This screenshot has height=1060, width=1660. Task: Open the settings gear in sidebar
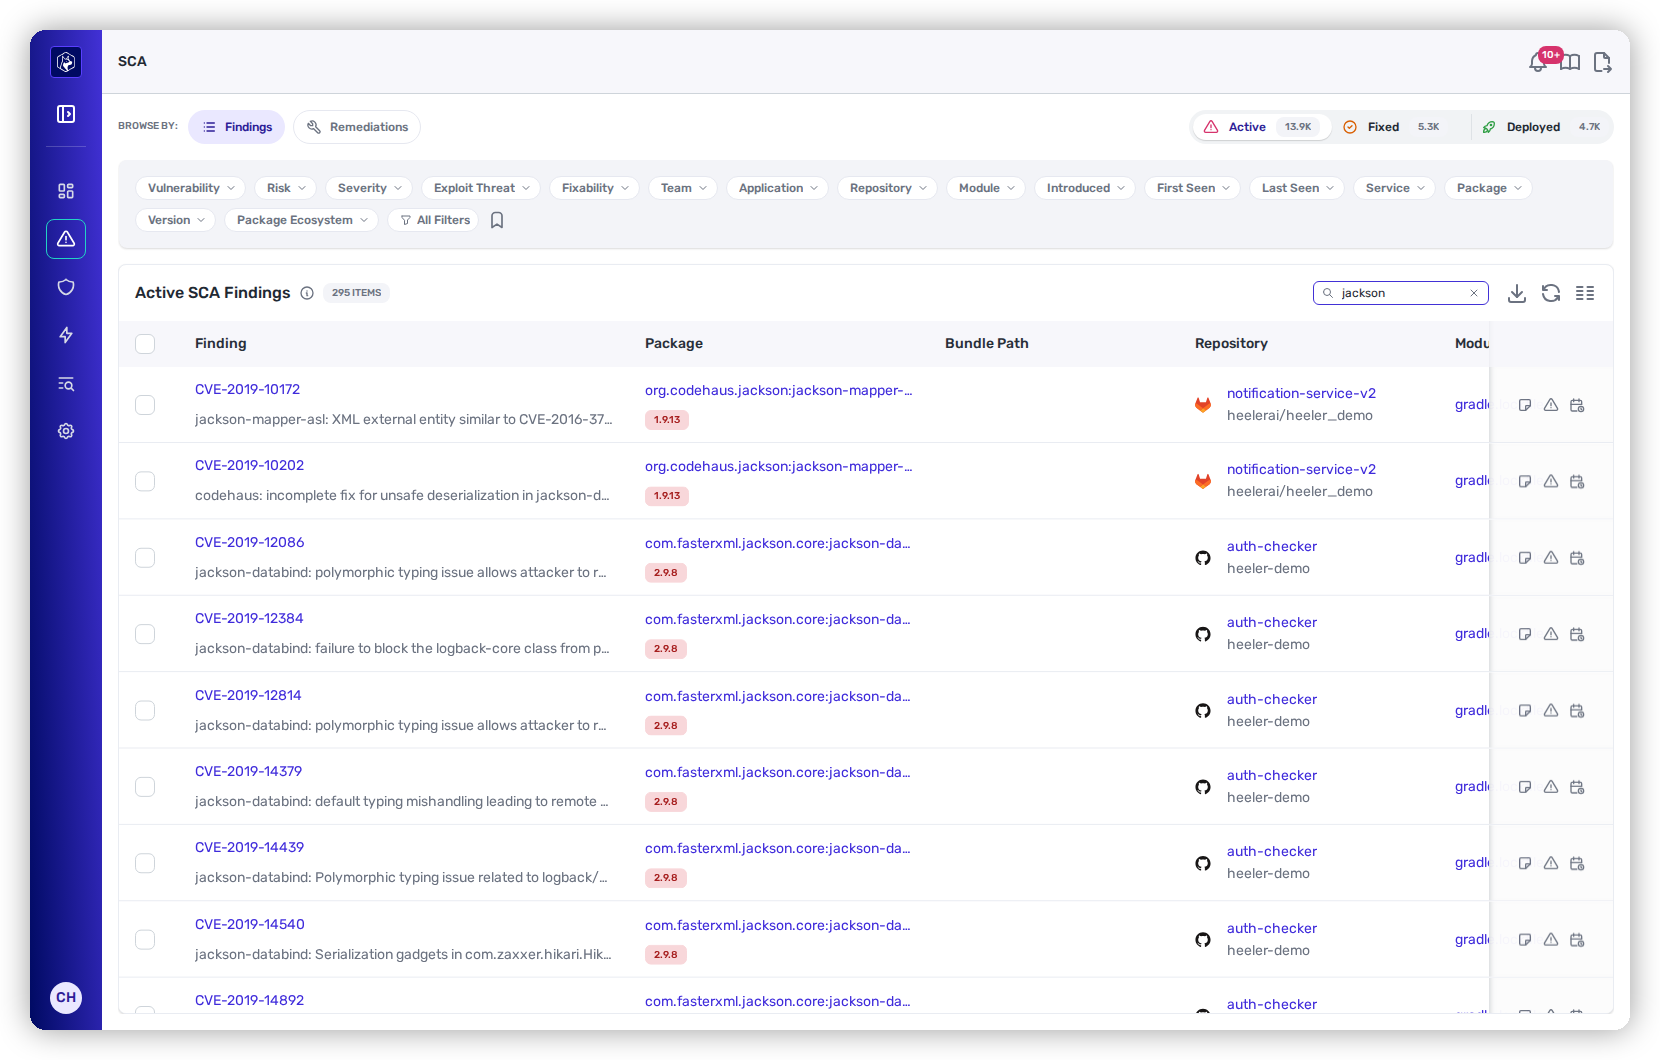(66, 431)
